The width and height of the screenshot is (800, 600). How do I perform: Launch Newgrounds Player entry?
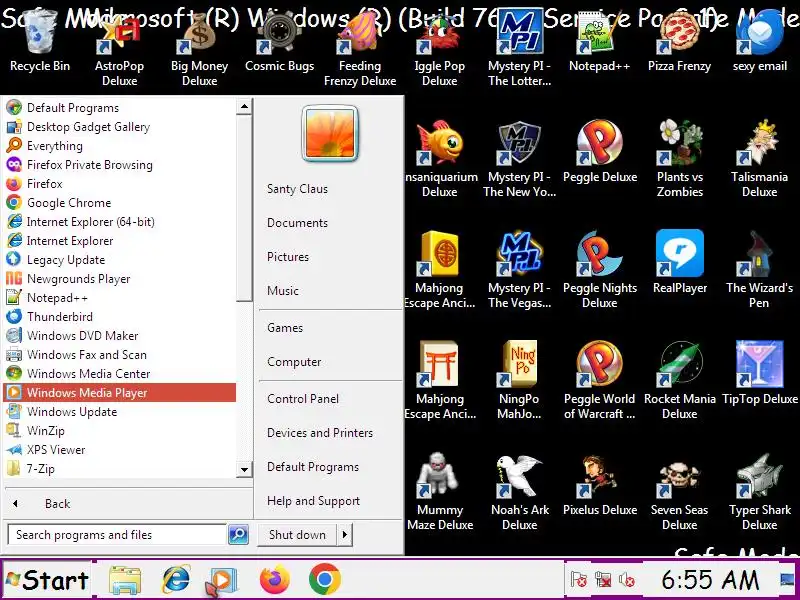click(120, 279)
